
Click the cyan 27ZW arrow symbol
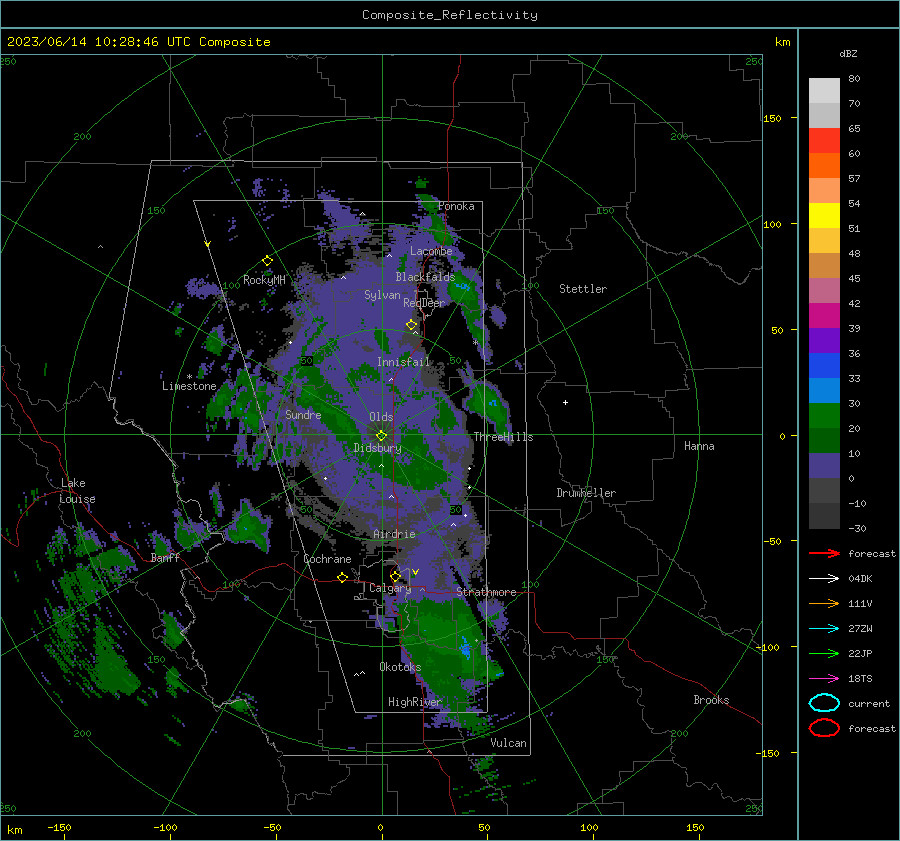824,629
